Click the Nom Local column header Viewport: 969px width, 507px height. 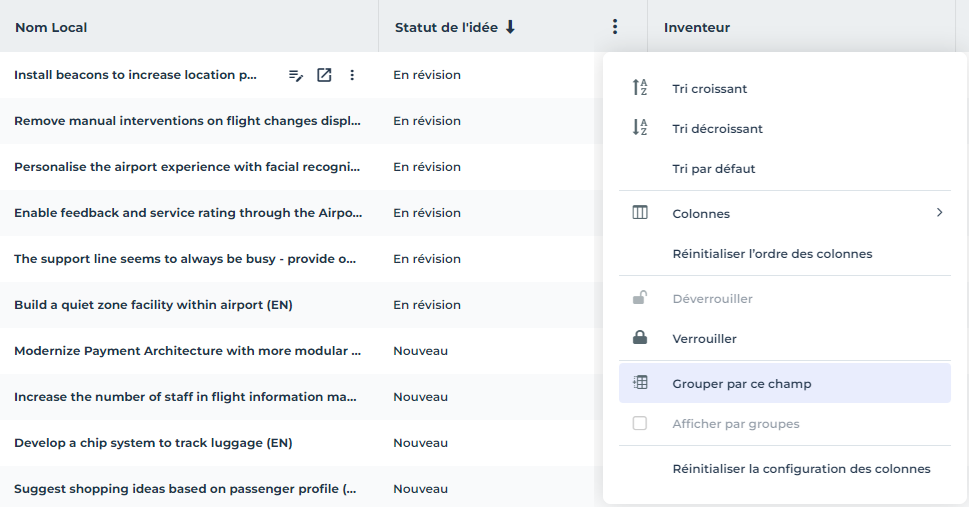(51, 27)
